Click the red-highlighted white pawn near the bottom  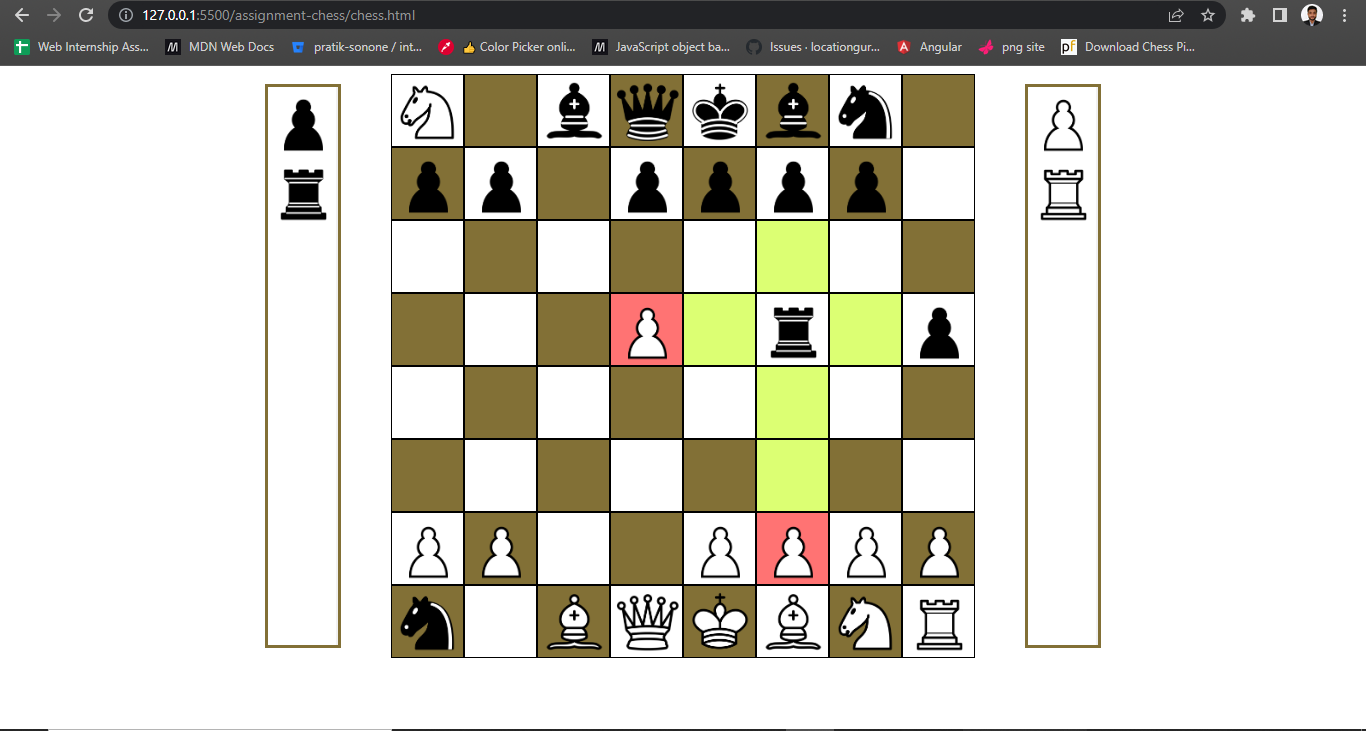point(792,548)
